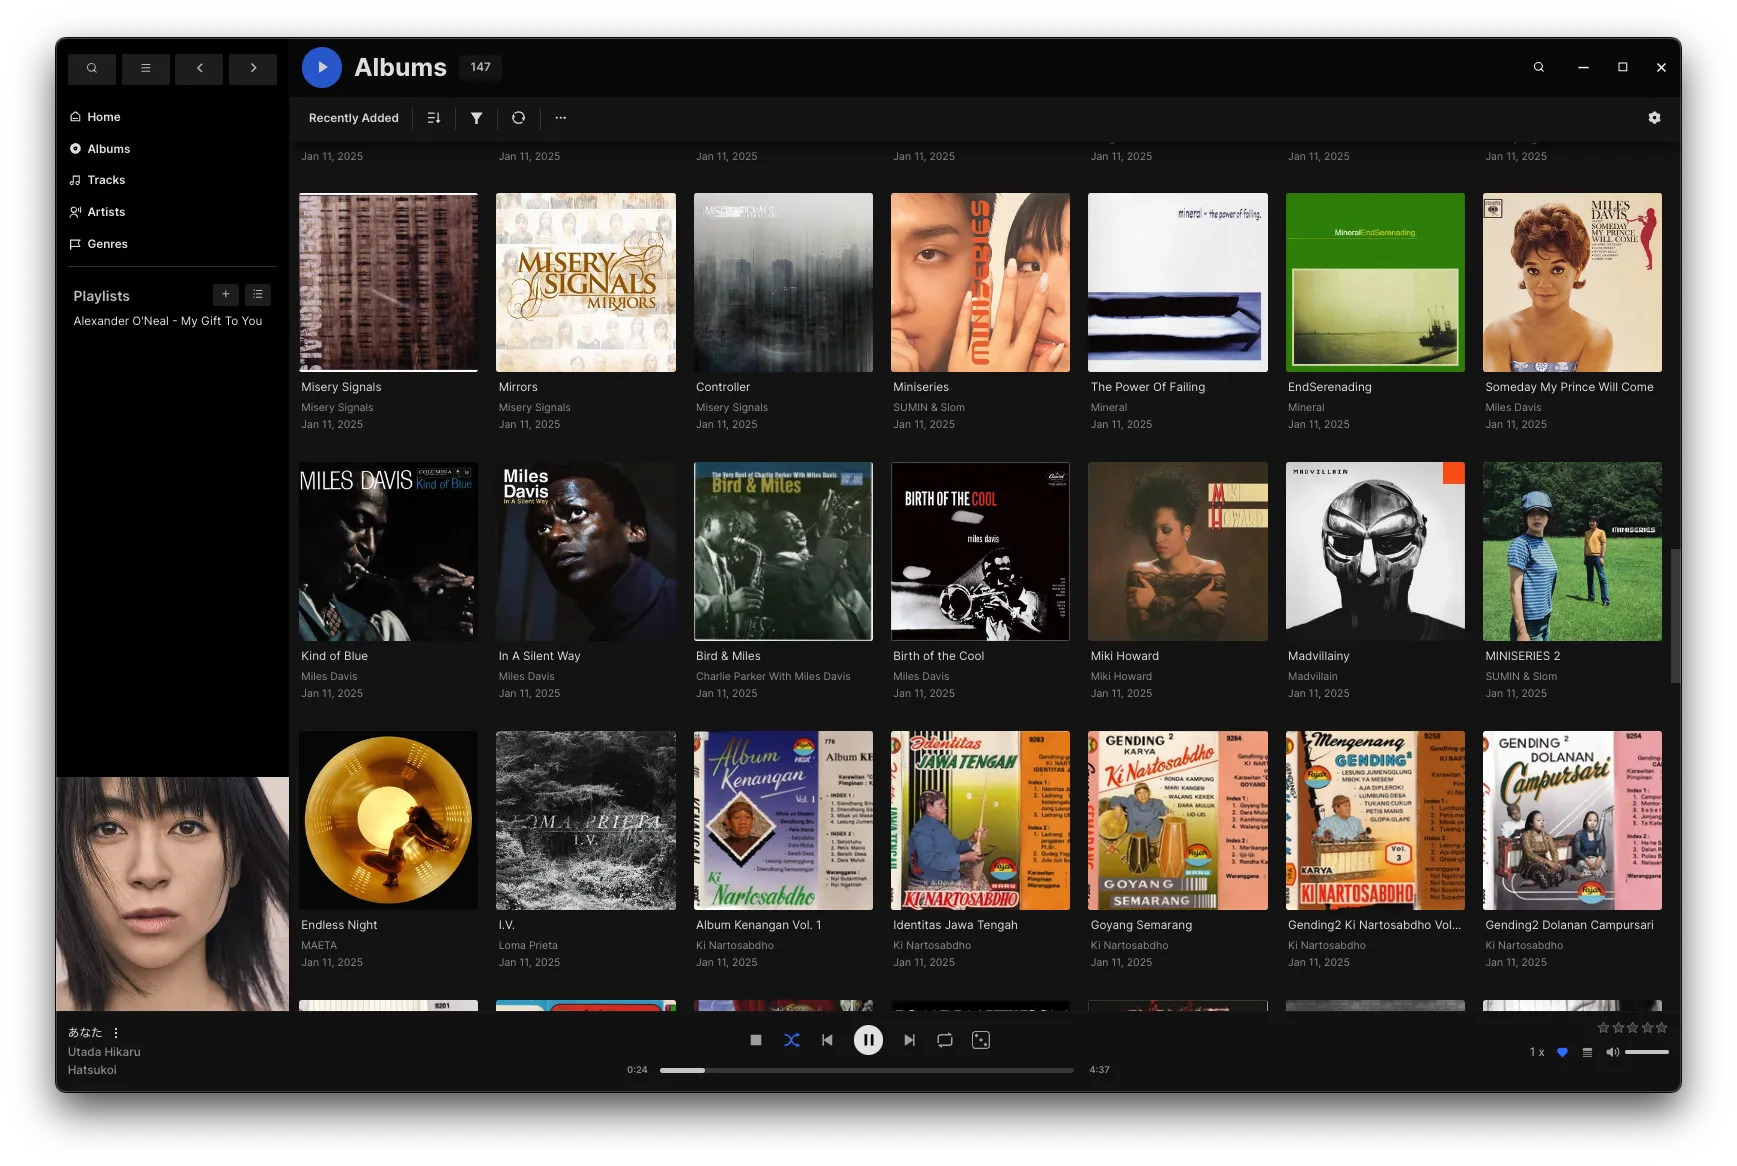Viewport: 1737px width, 1166px height.
Task: Skip to the next track
Action: point(909,1040)
